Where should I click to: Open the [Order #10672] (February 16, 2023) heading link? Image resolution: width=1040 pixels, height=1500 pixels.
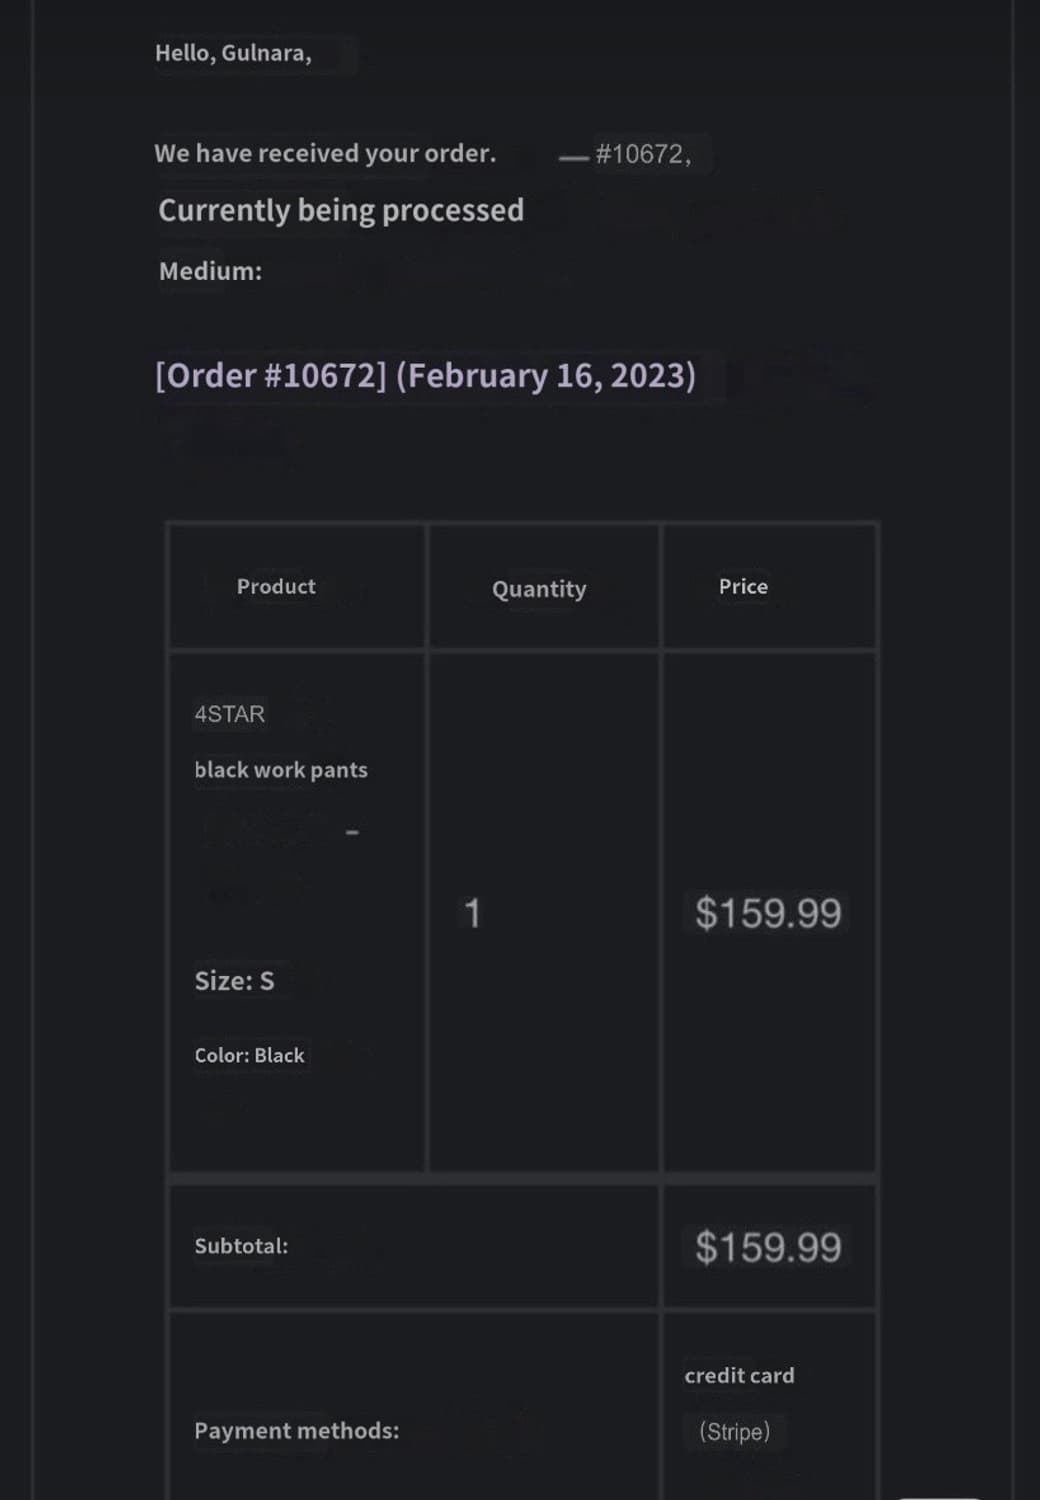(426, 376)
